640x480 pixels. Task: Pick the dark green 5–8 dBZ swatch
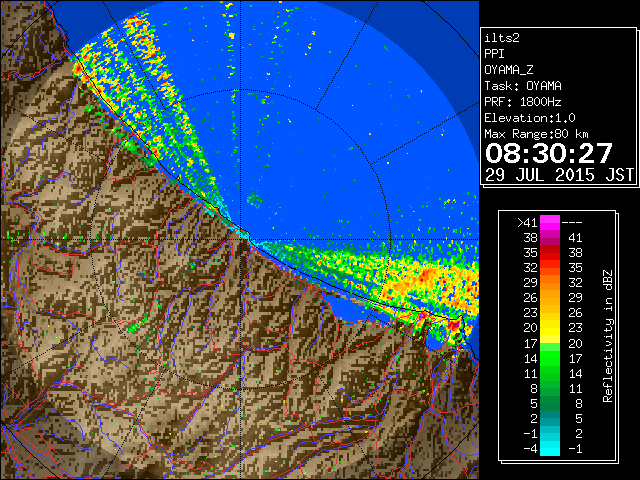550,403
